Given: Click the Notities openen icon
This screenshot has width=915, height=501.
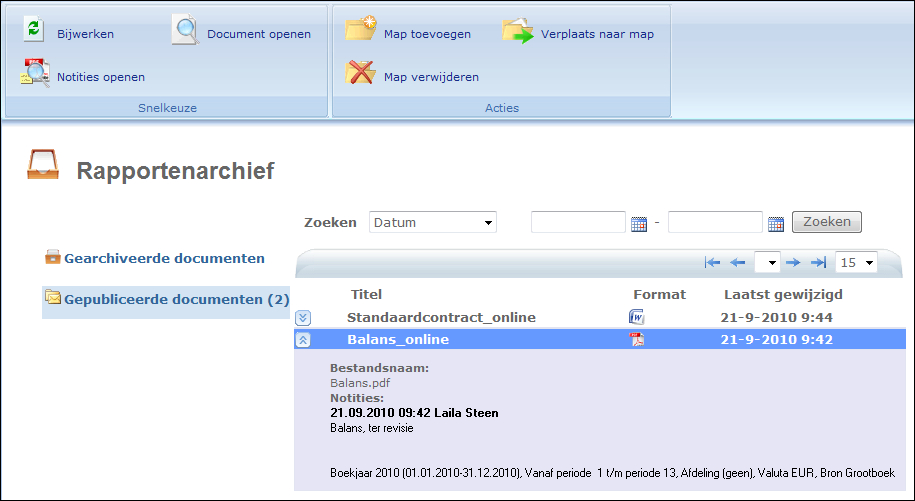Looking at the screenshot, I should [34, 73].
